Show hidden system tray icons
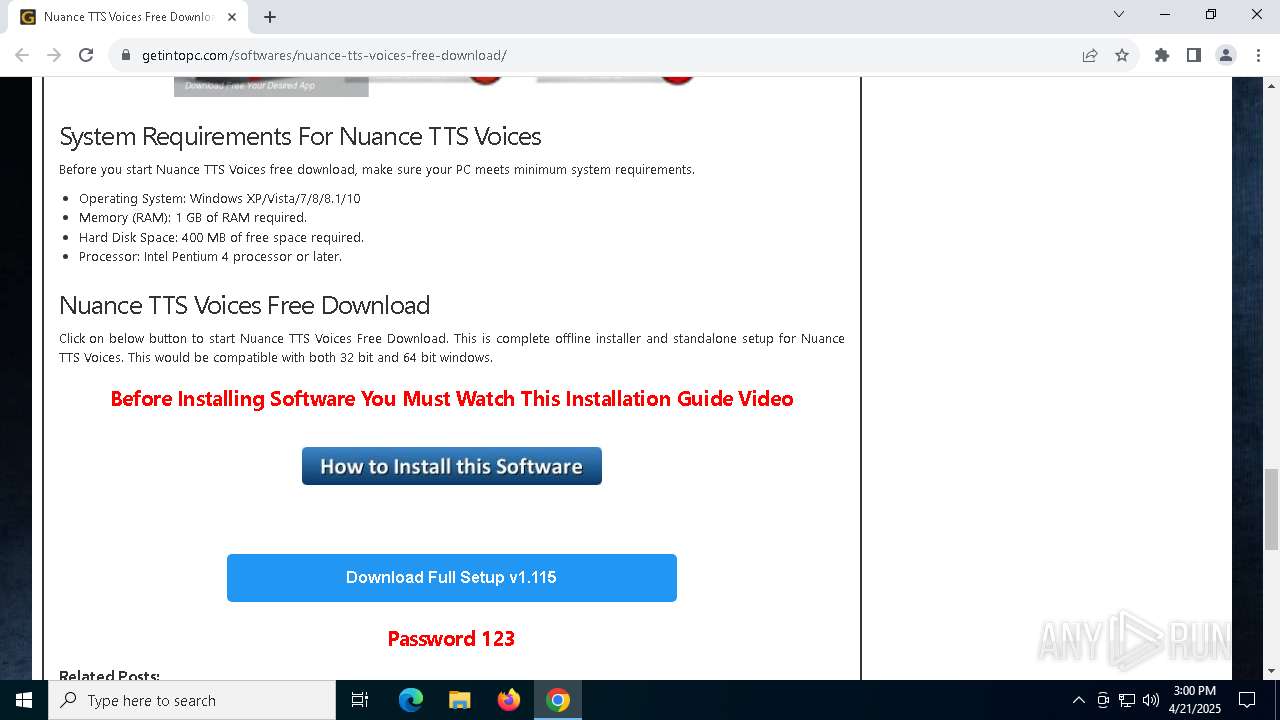The width and height of the screenshot is (1280, 720). point(1078,700)
